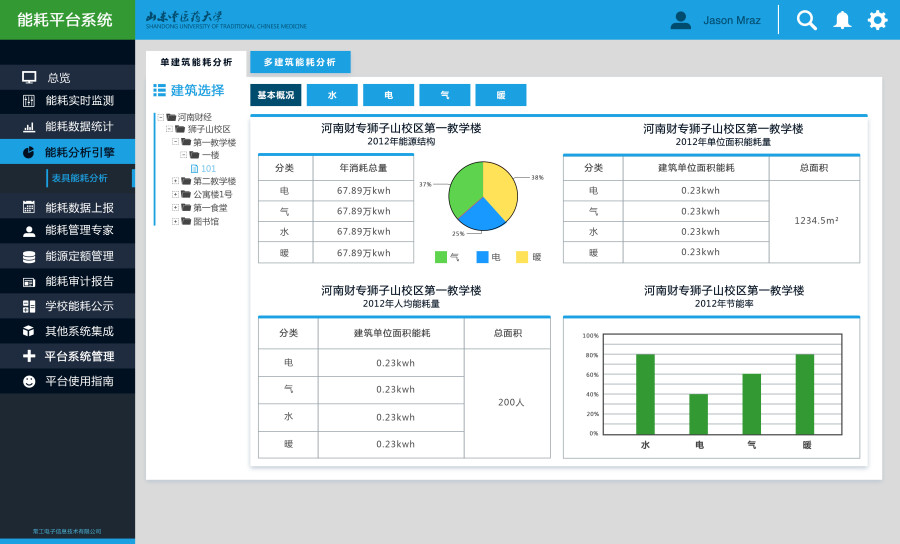
Task: Click the plus icon beside 平台系统管理
Action: tap(29, 356)
